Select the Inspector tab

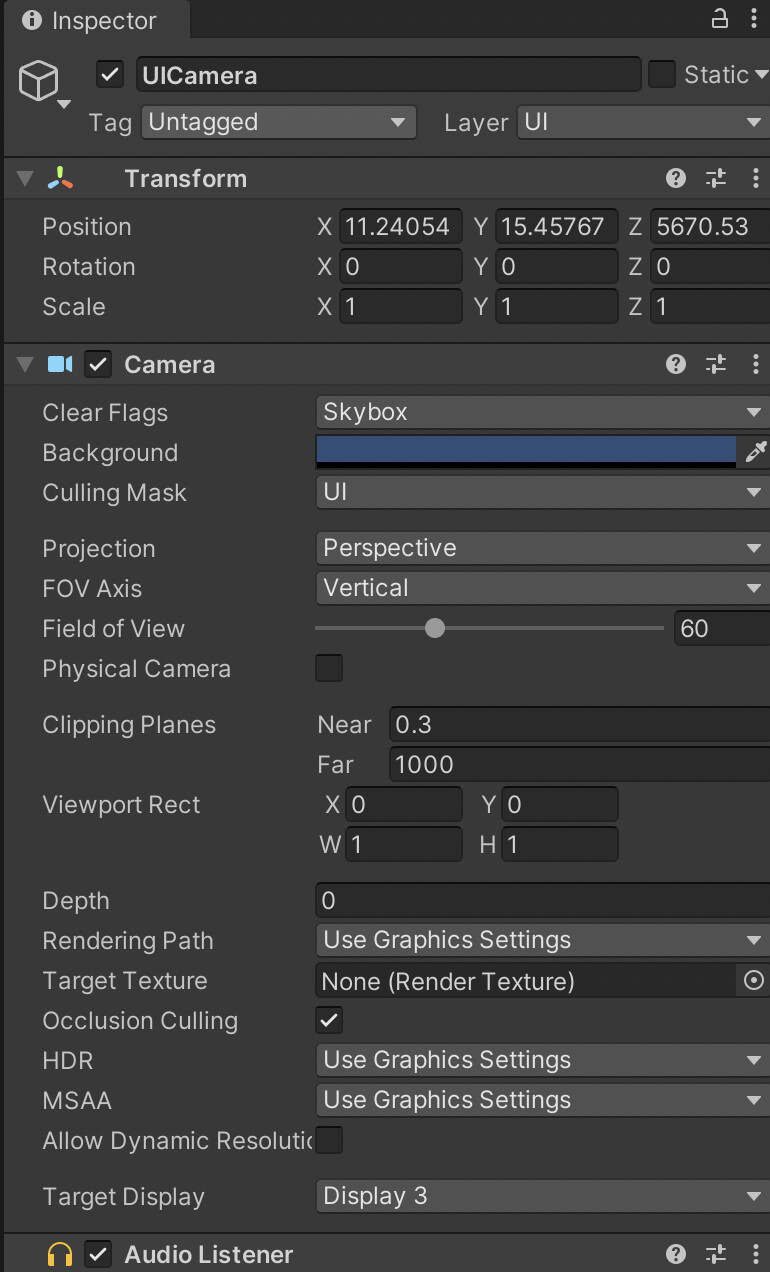click(x=90, y=20)
